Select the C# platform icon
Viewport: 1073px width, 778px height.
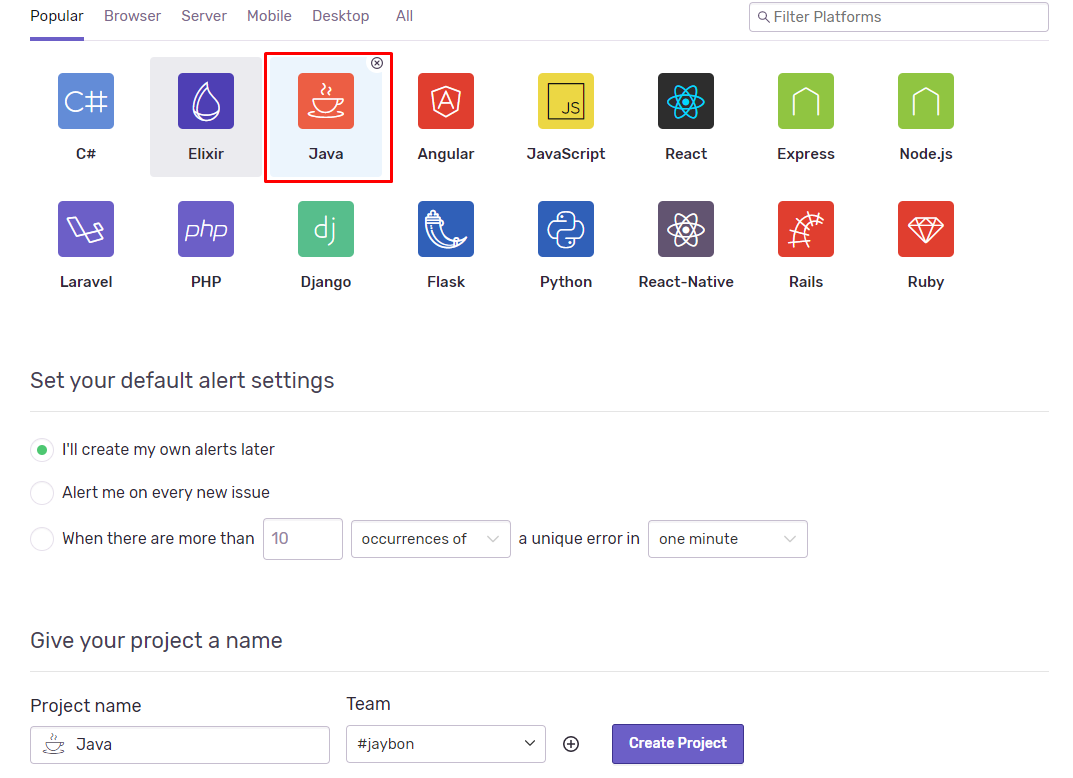coord(86,101)
